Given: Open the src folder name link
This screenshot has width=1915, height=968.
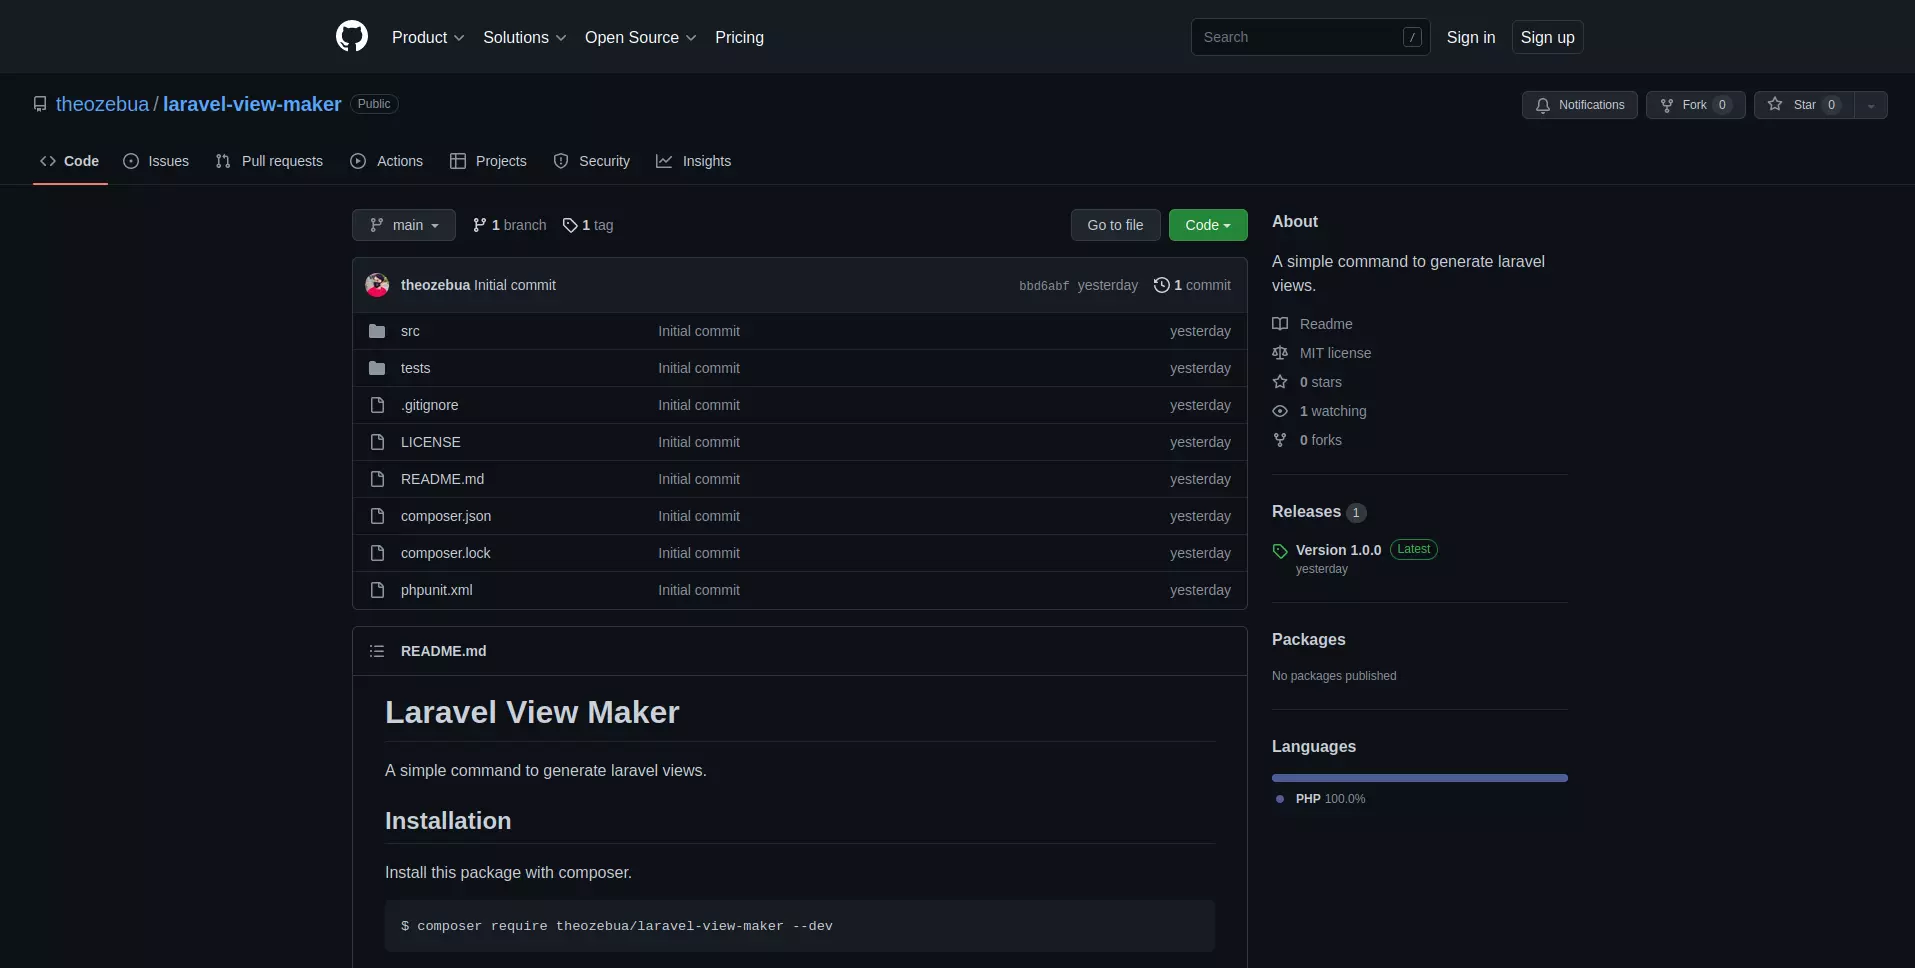Looking at the screenshot, I should tap(410, 331).
